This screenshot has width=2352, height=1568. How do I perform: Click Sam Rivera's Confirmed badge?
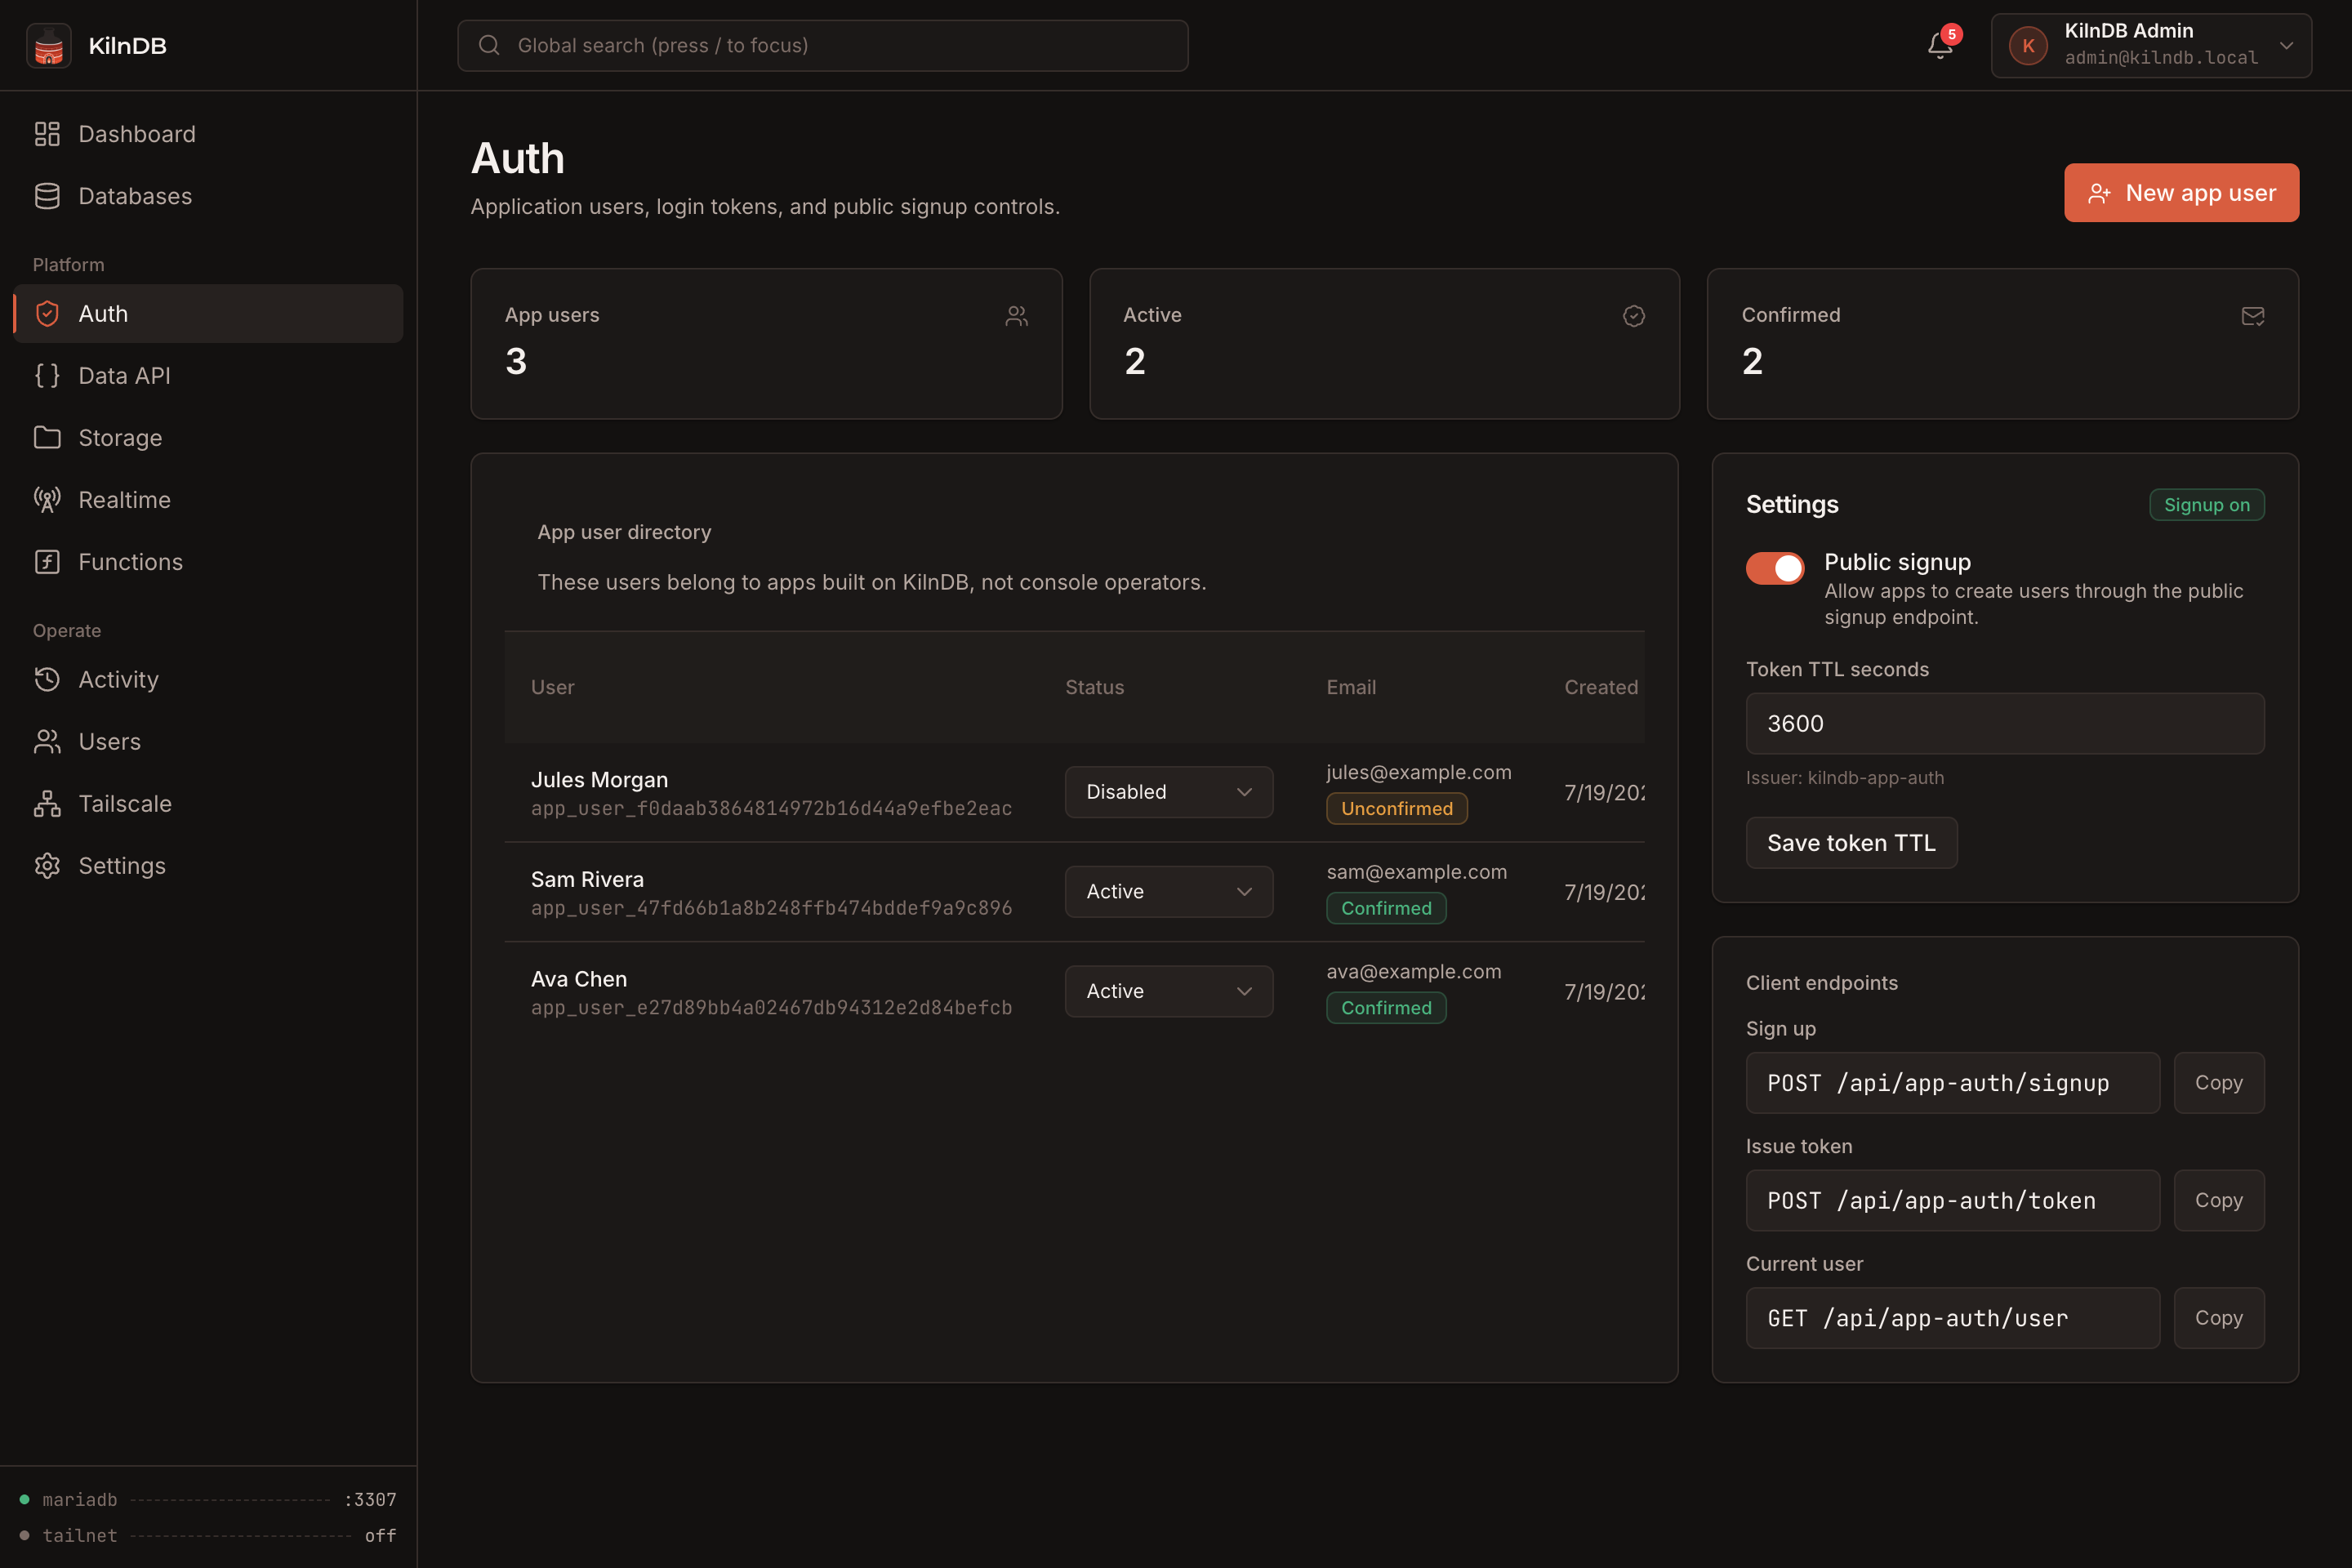pos(1386,908)
